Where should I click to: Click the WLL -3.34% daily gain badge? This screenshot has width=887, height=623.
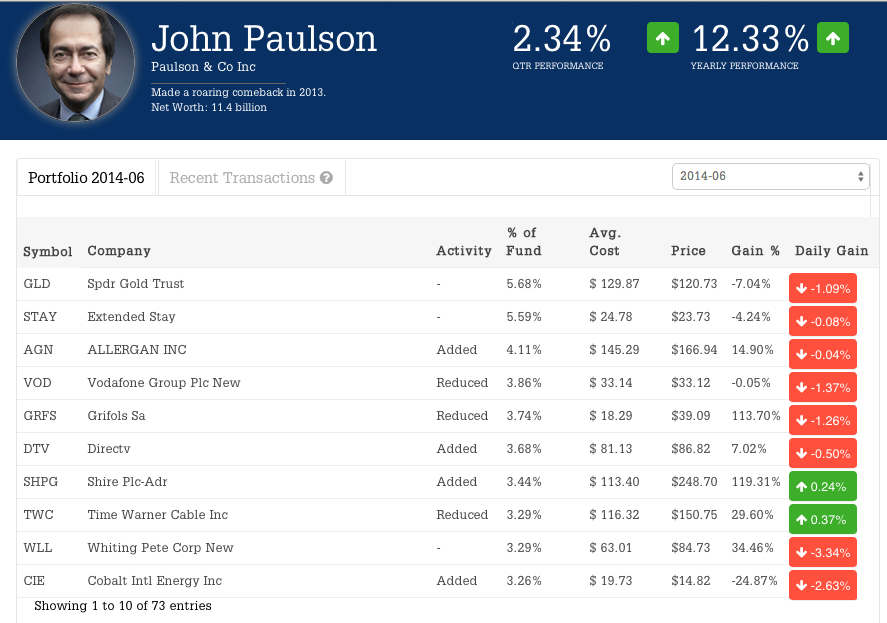(822, 553)
